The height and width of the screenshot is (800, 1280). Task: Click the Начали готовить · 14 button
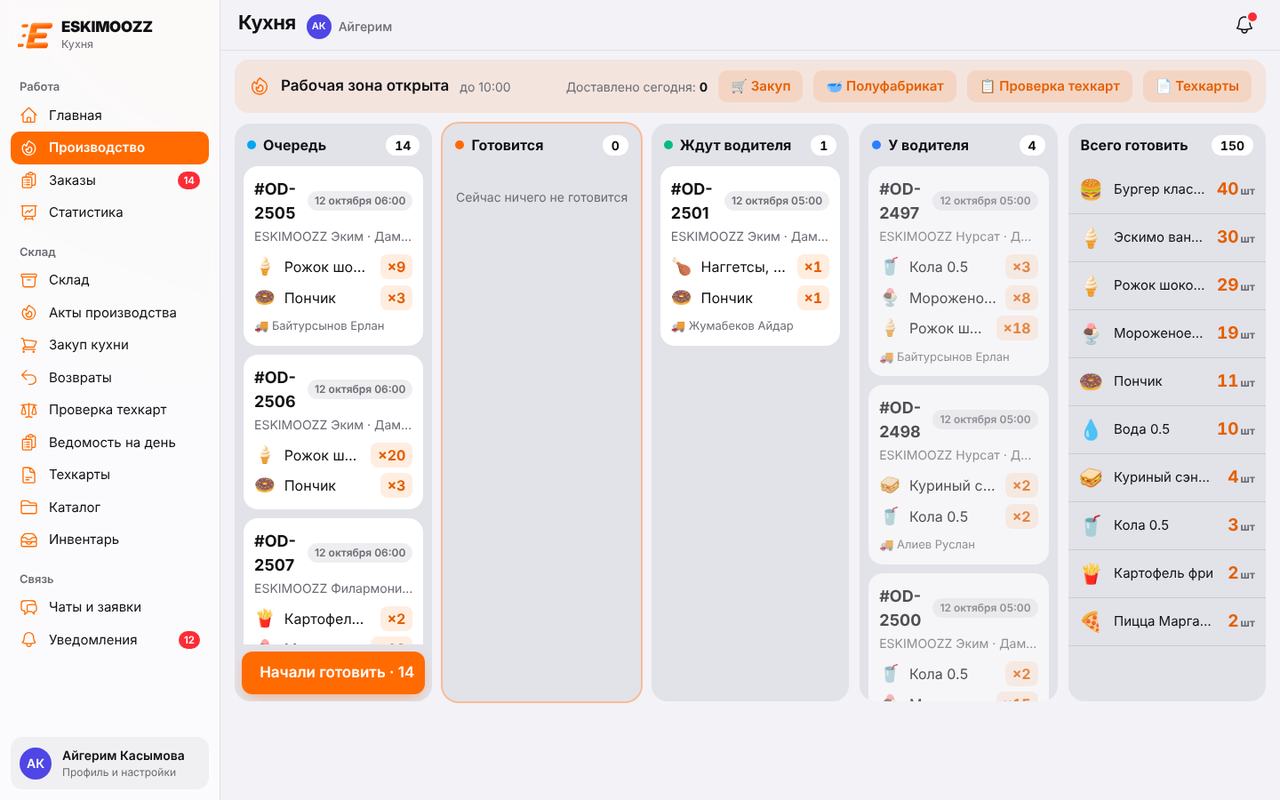[x=333, y=673]
